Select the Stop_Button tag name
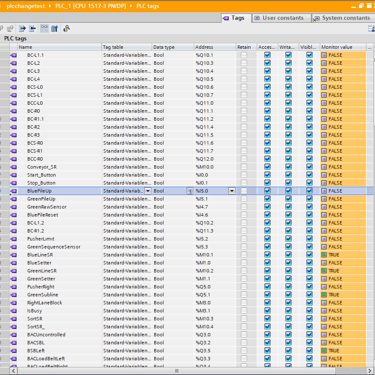 pos(41,183)
